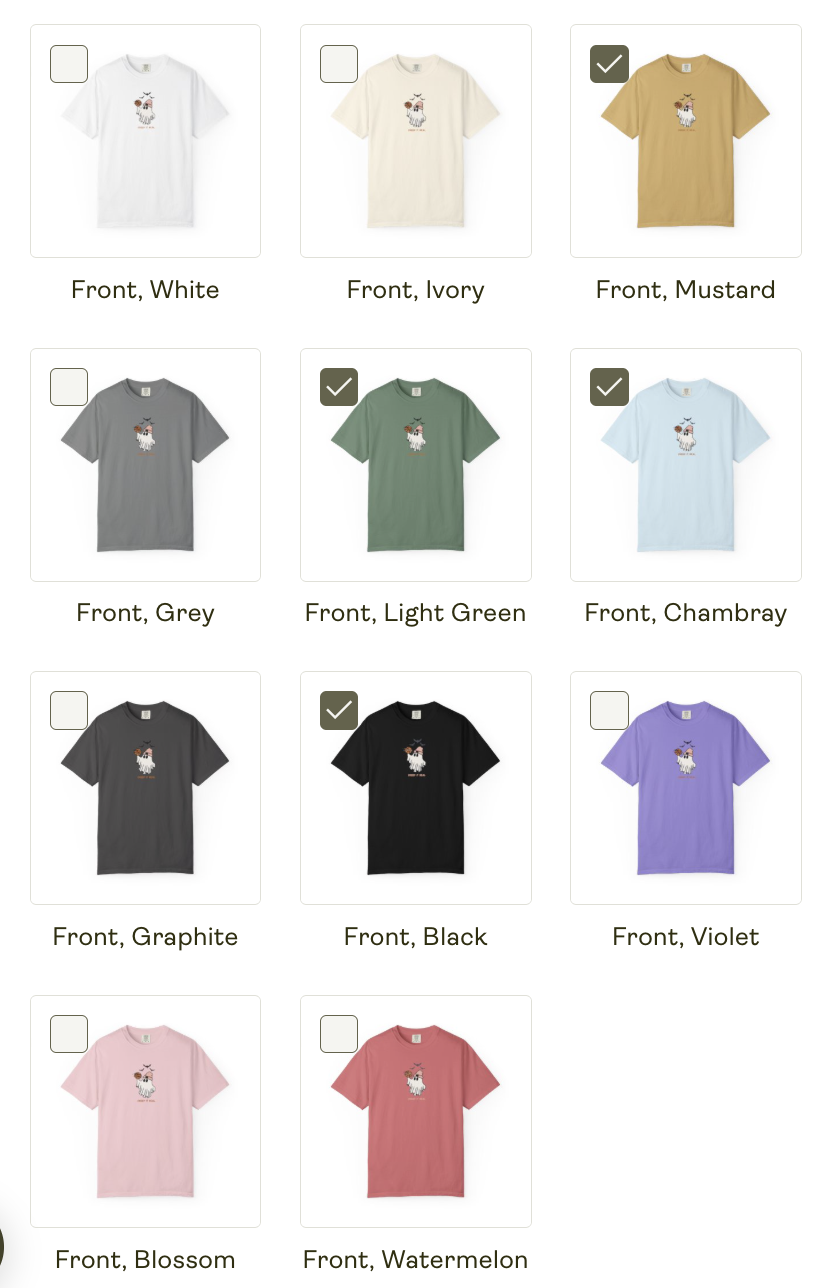Uncheck the Front, Mustard mockup checkbox
This screenshot has height=1288, width=820.
pos(609,64)
